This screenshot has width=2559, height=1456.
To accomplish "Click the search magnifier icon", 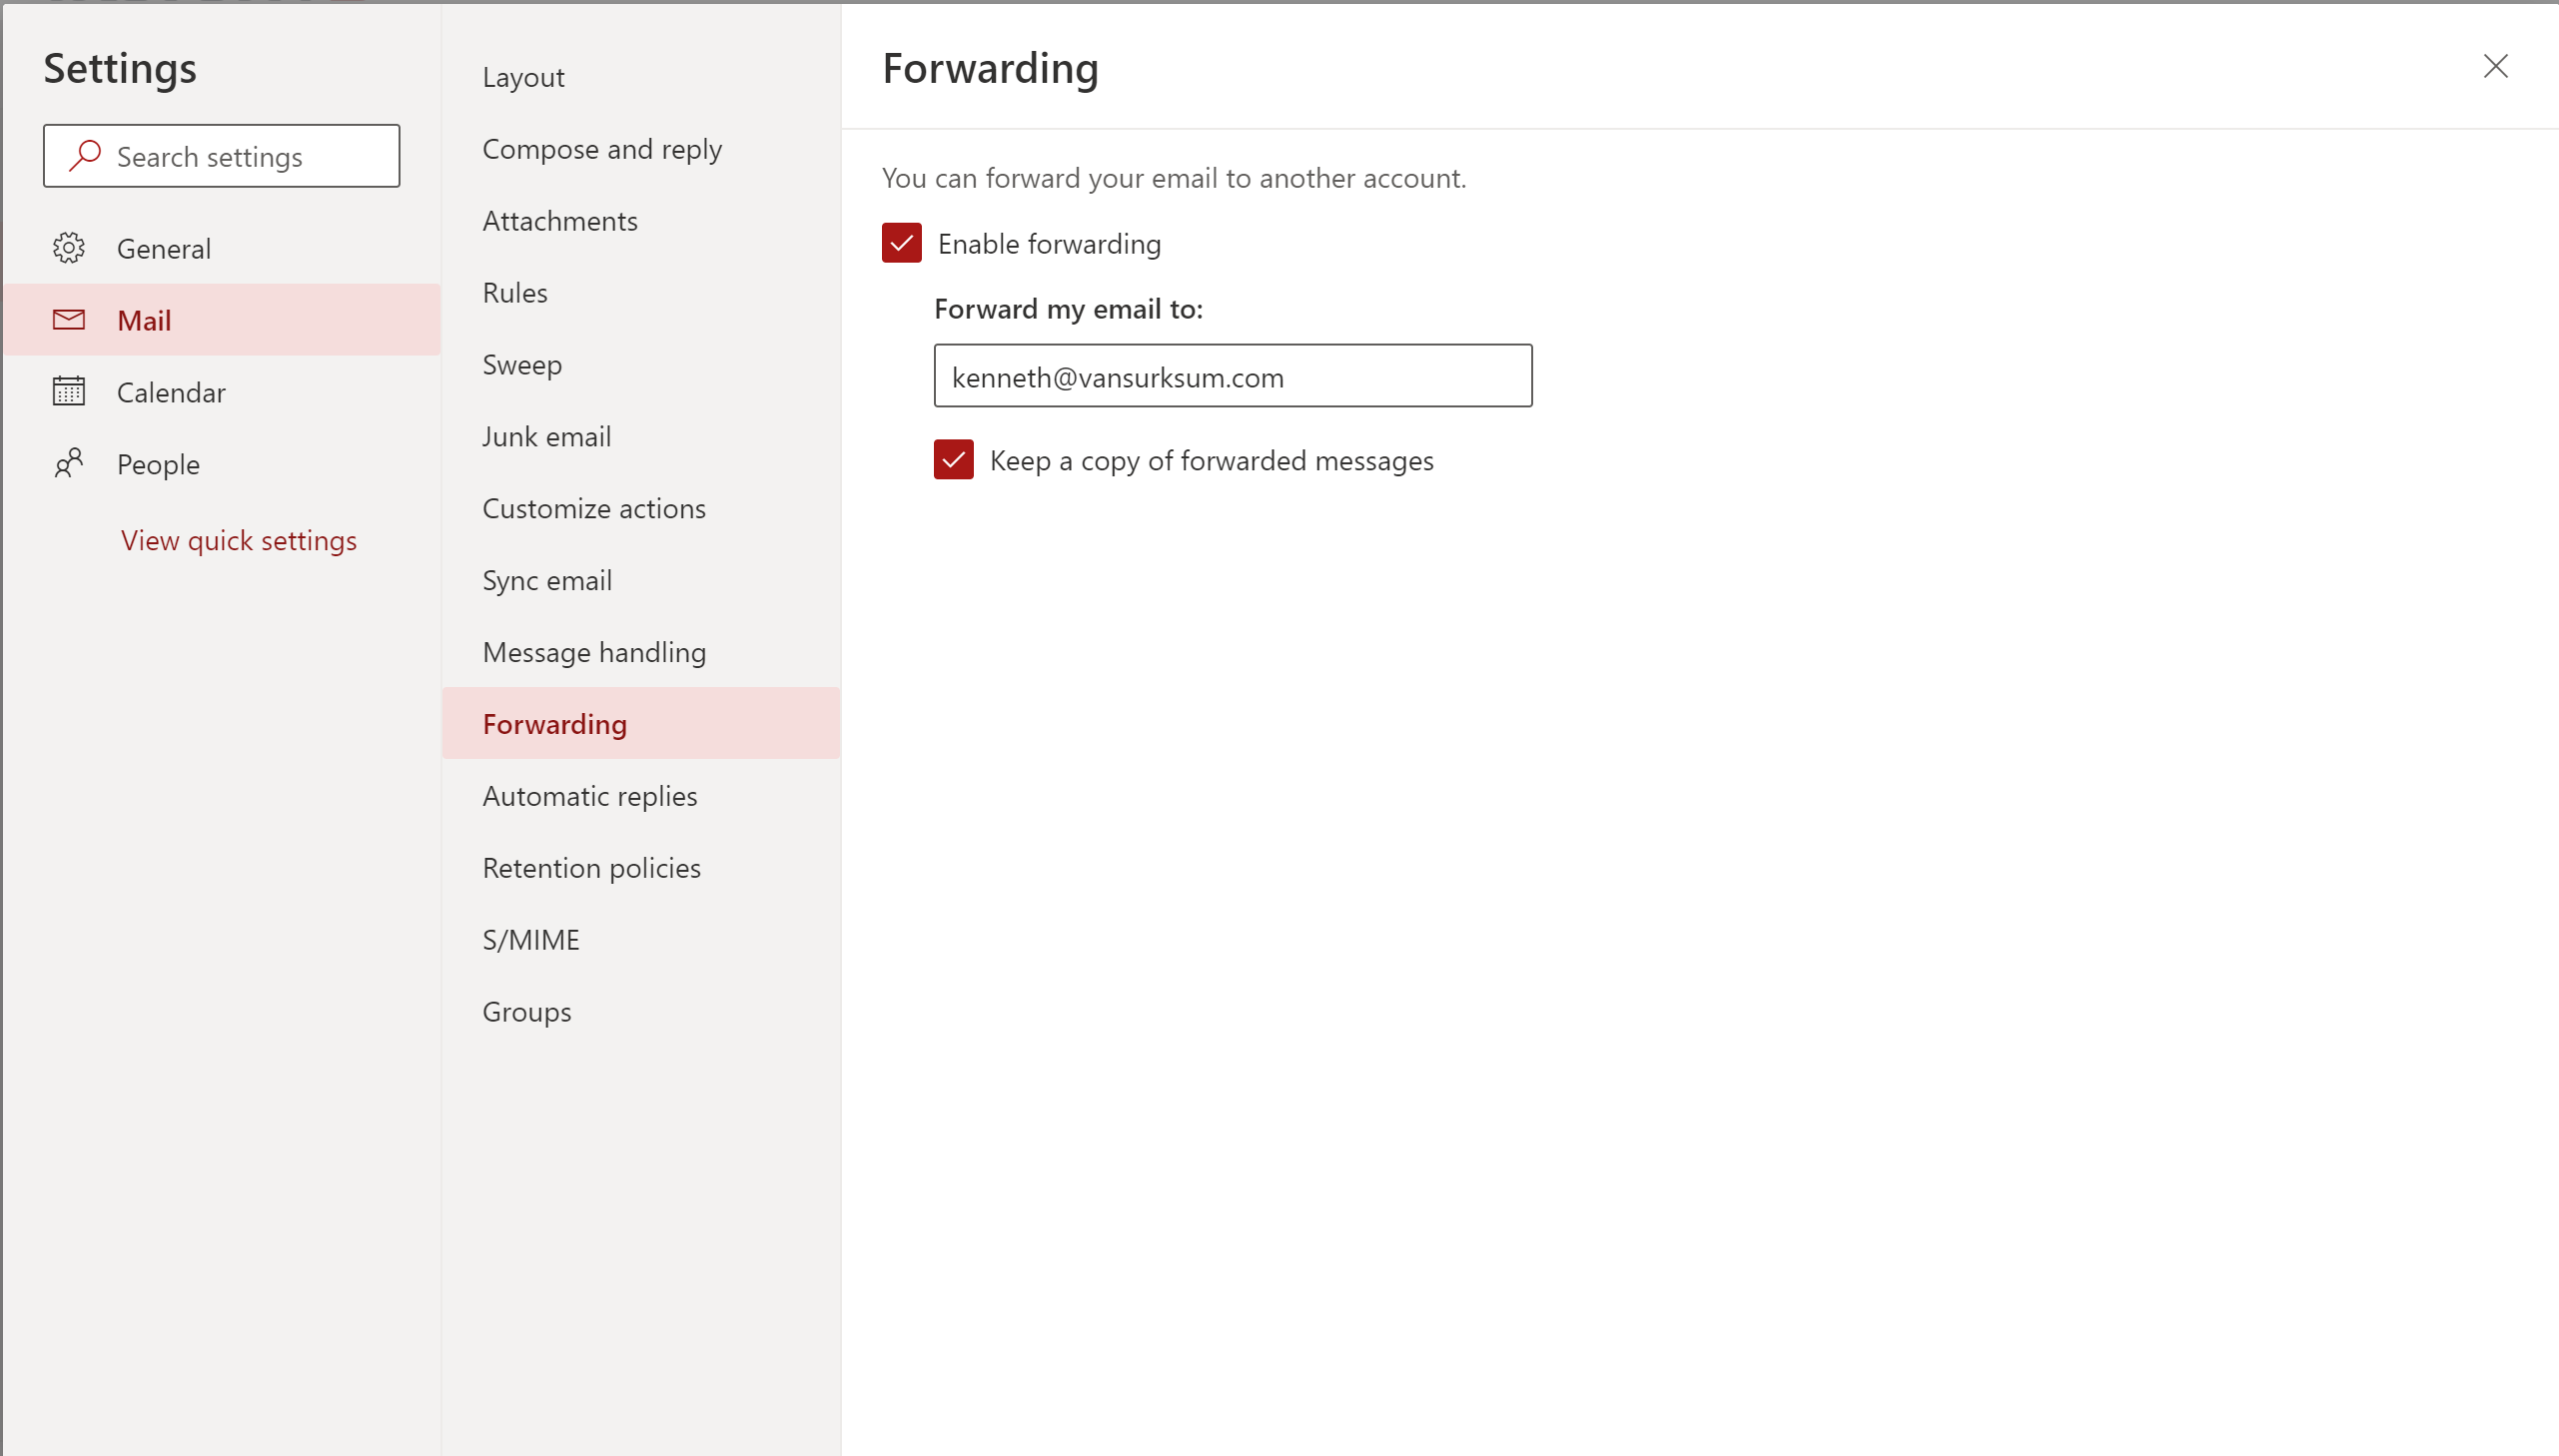I will pos(85,156).
